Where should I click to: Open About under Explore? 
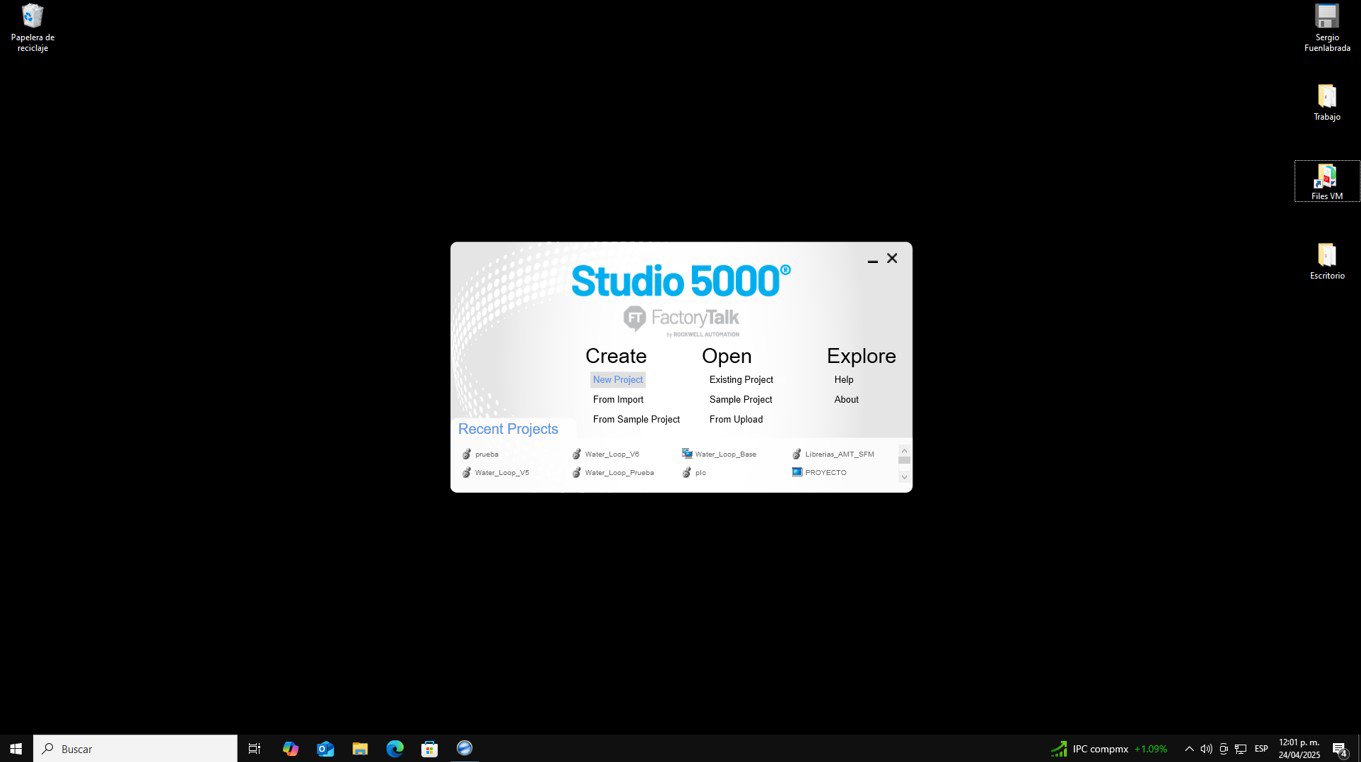(846, 400)
